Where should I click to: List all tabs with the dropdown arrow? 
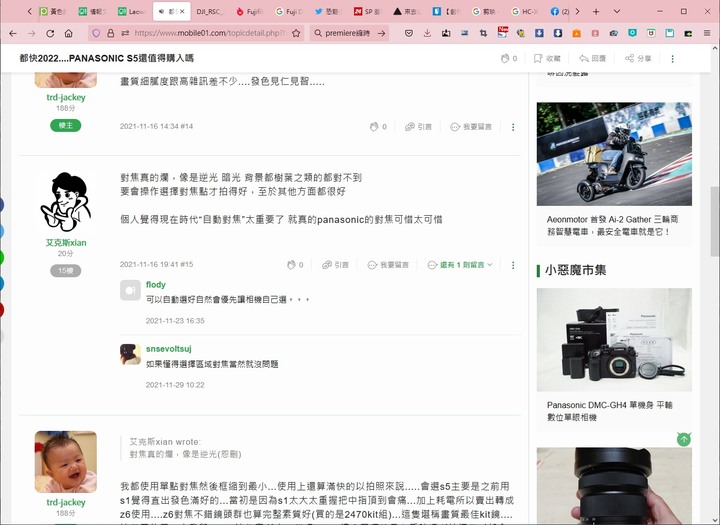pos(617,11)
